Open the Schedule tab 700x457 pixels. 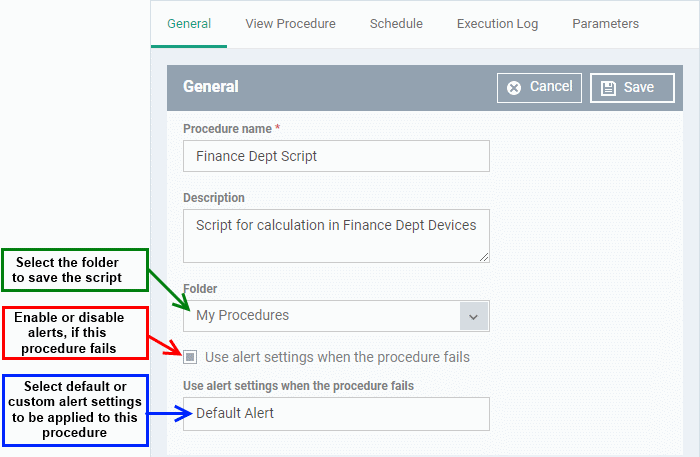pos(396,24)
